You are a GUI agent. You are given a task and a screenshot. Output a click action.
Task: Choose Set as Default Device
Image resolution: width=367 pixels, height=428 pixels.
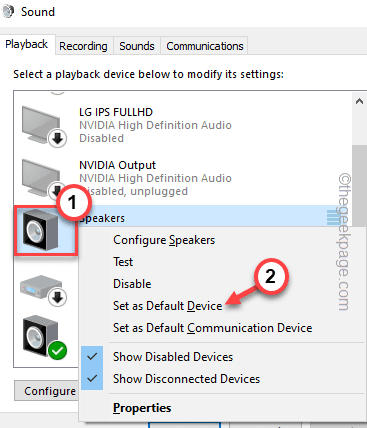(x=167, y=306)
